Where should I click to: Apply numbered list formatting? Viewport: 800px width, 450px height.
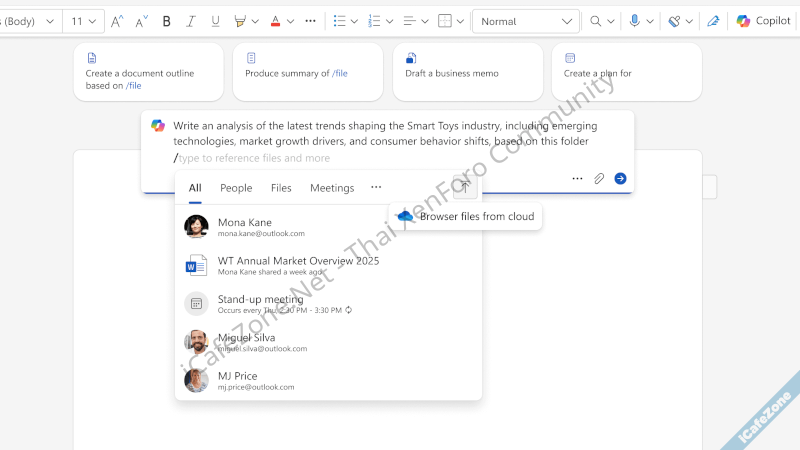[x=374, y=21]
